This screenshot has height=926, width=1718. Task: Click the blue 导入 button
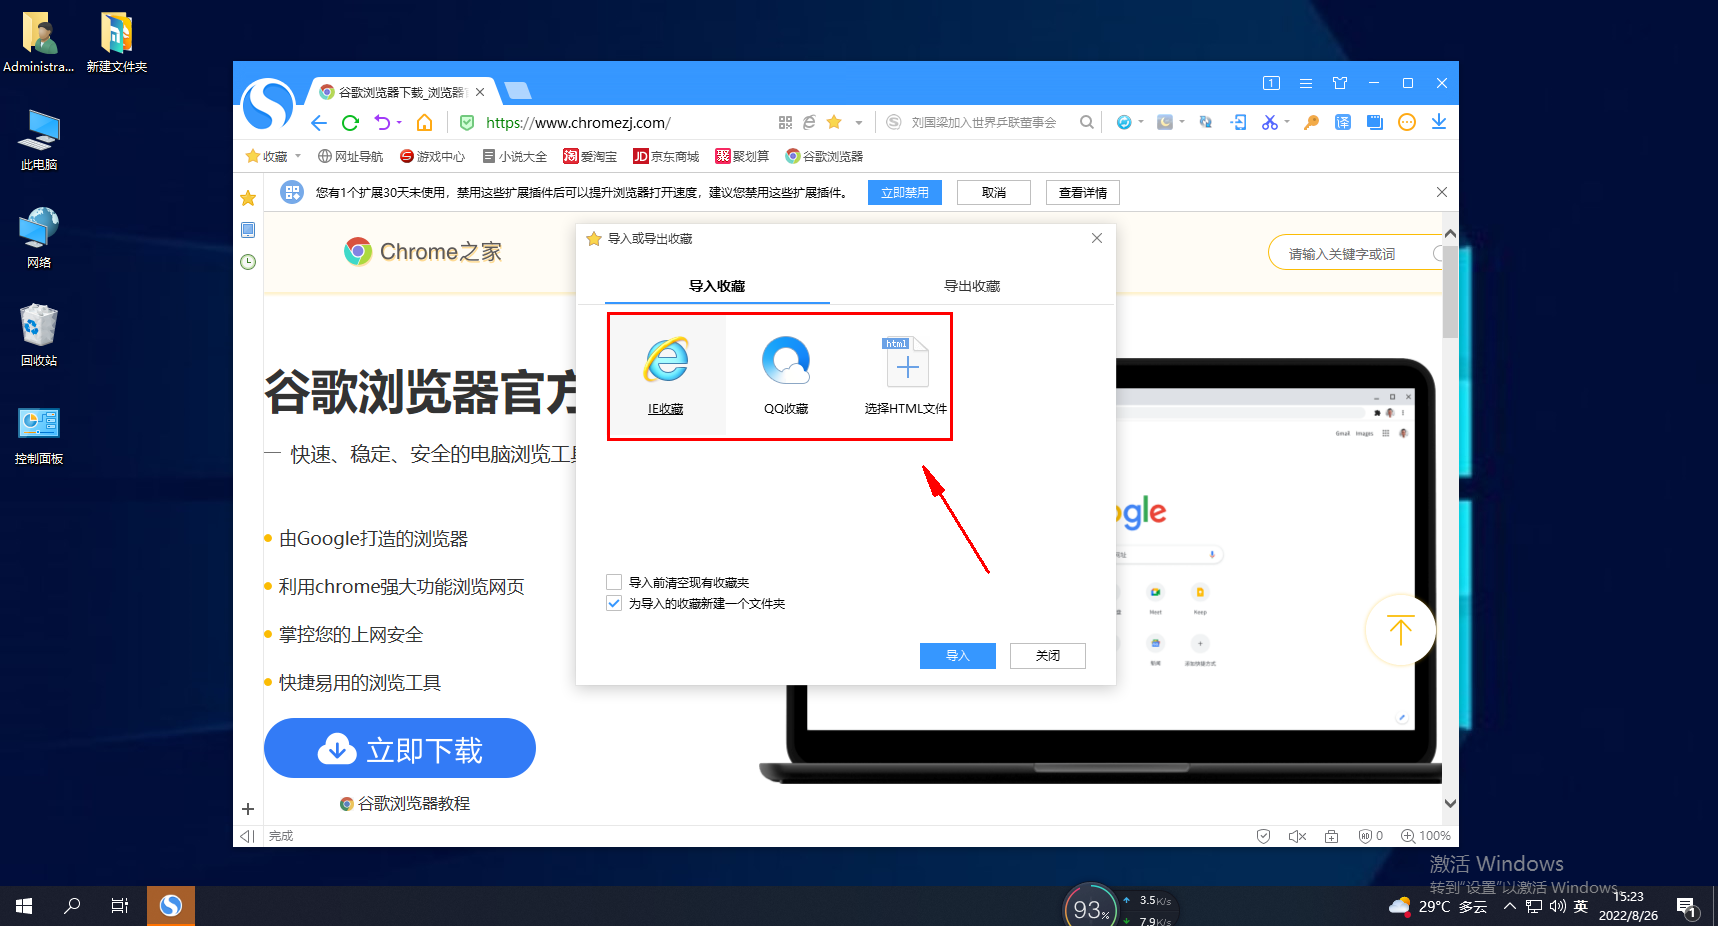click(958, 655)
